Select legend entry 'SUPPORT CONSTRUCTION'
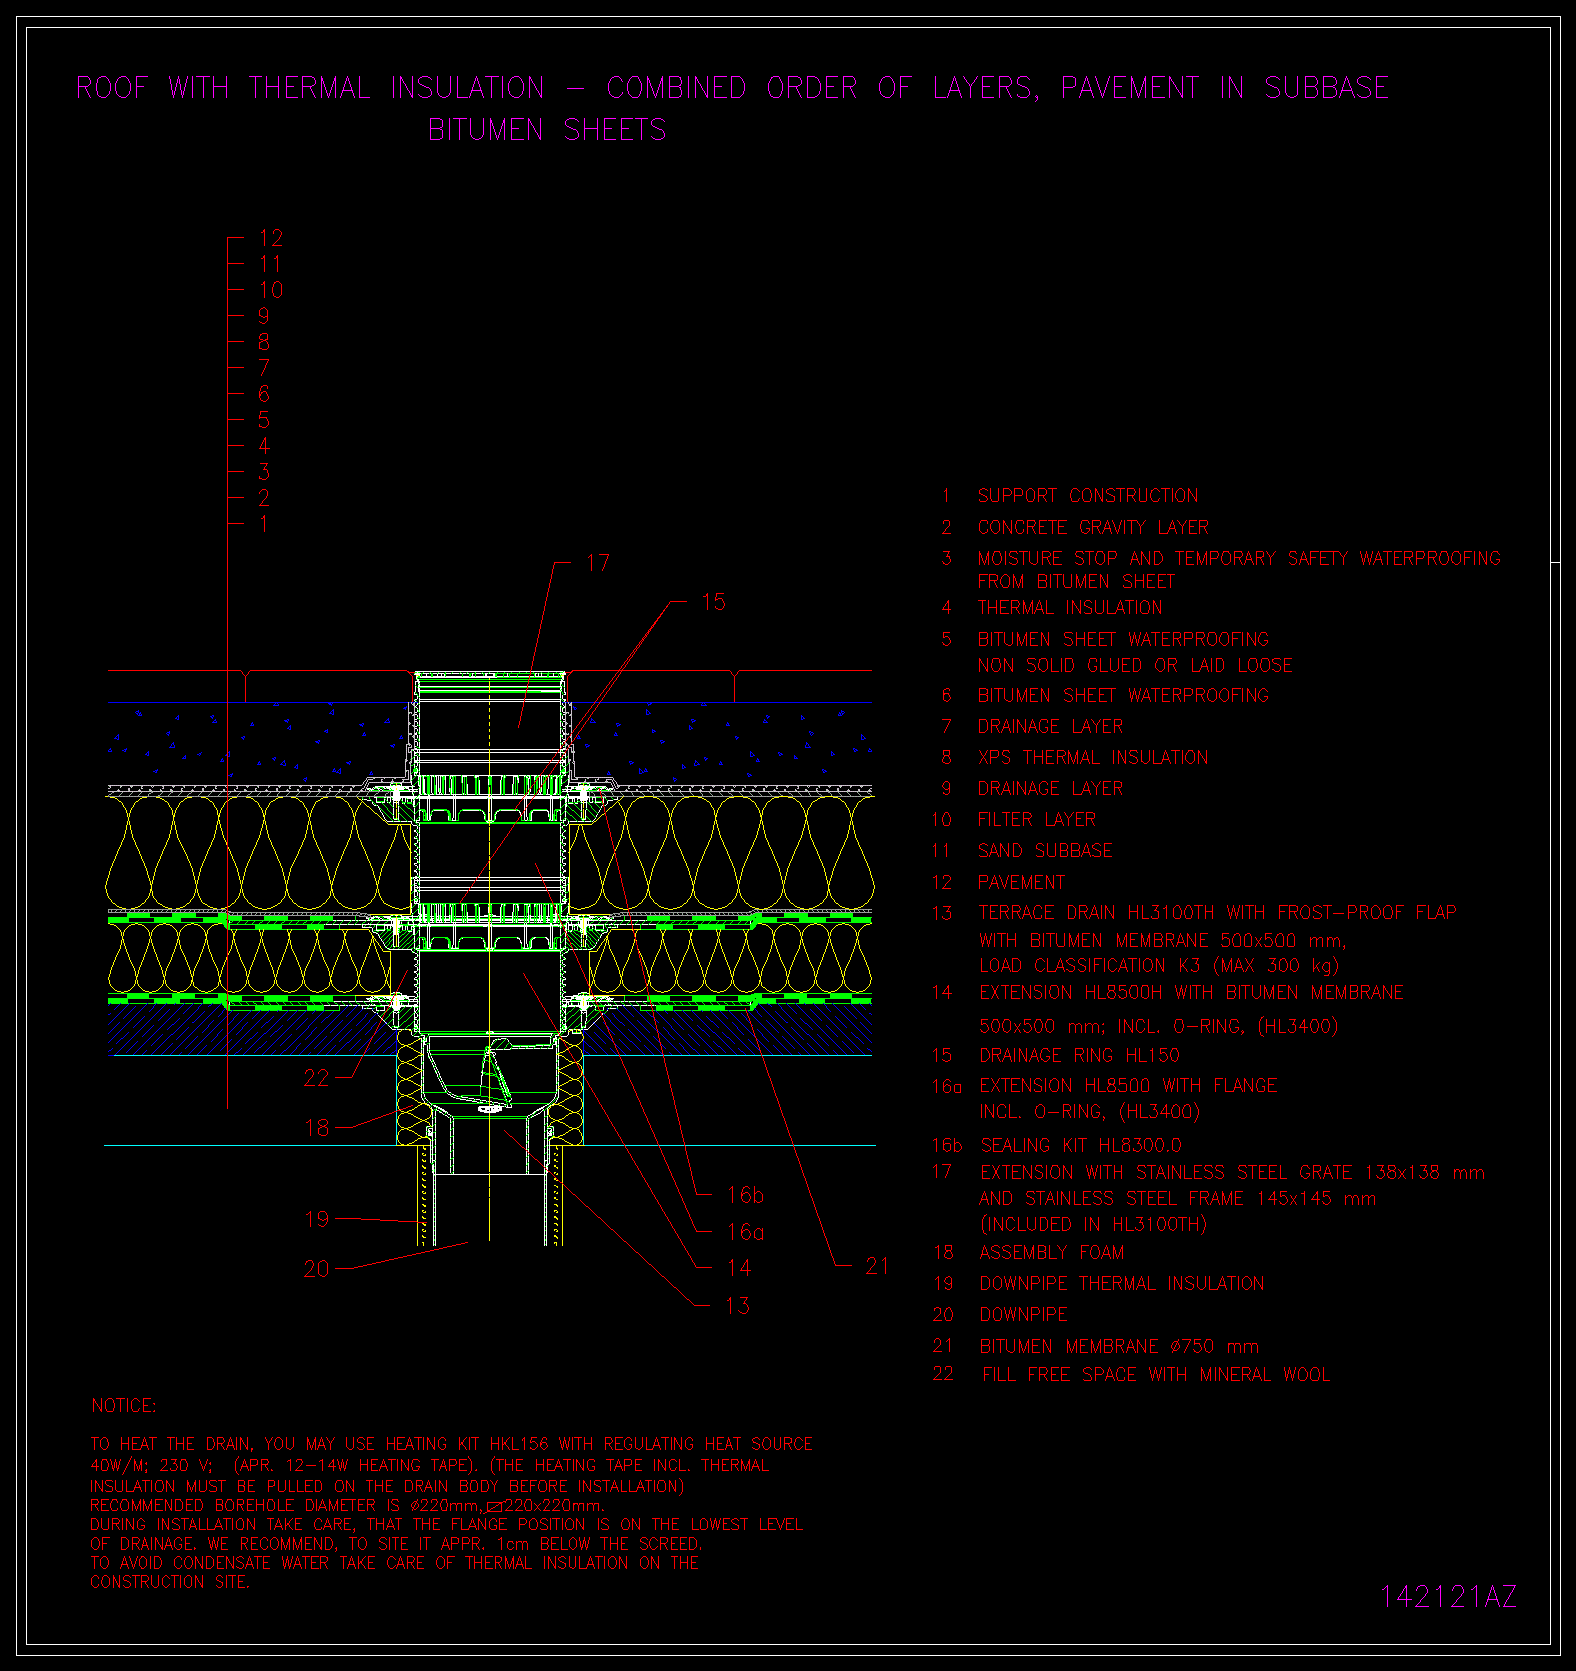The image size is (1576, 1671). coord(1088,496)
